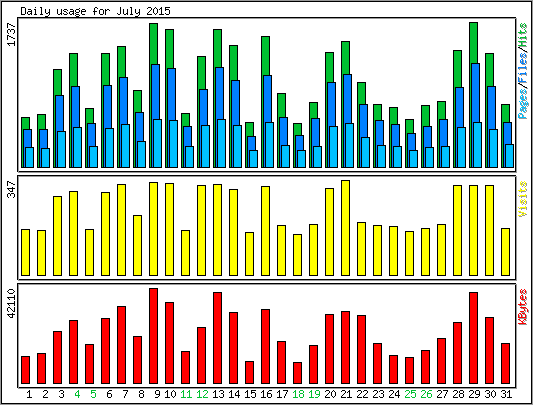Click the 1737 hits scale value

12,35
